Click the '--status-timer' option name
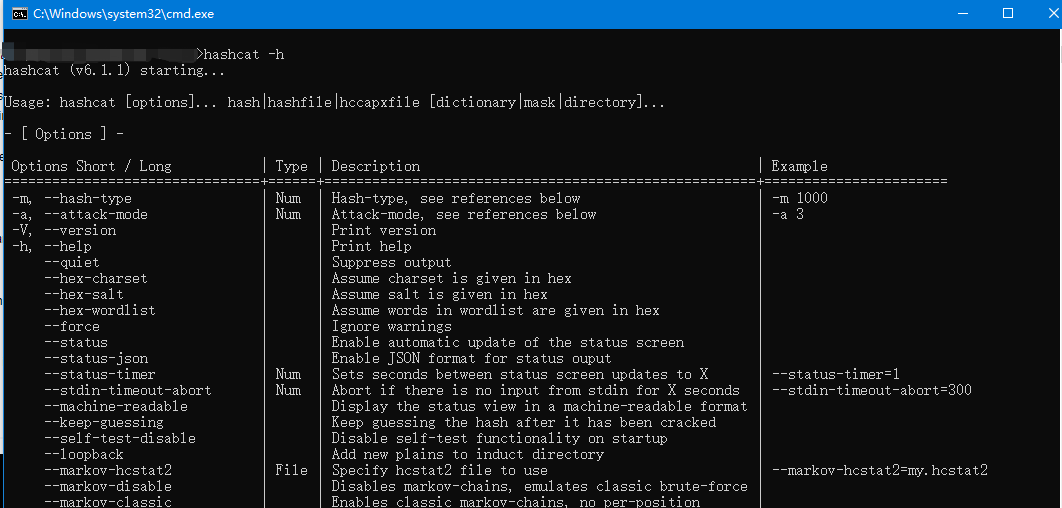1062x508 pixels. coord(100,375)
